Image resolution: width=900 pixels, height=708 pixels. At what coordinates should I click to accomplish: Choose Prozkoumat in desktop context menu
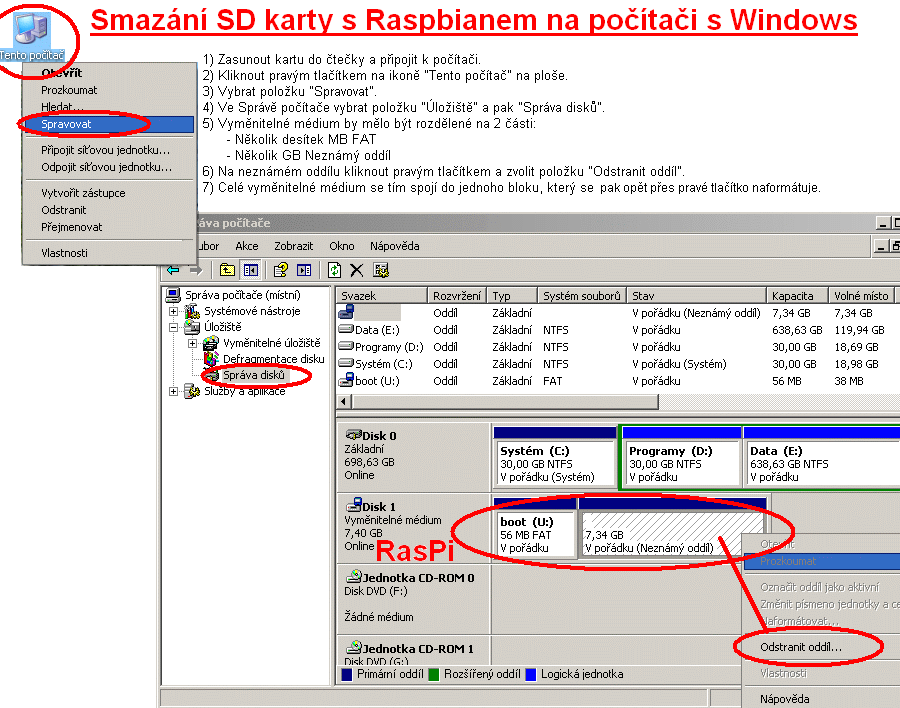click(x=108, y=90)
